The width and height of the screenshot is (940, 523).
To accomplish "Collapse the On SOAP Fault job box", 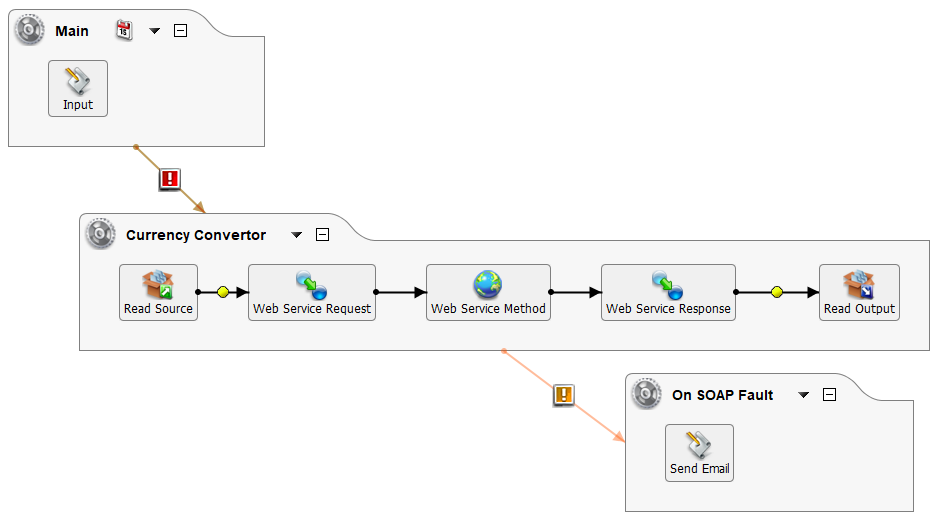I will tap(829, 395).
